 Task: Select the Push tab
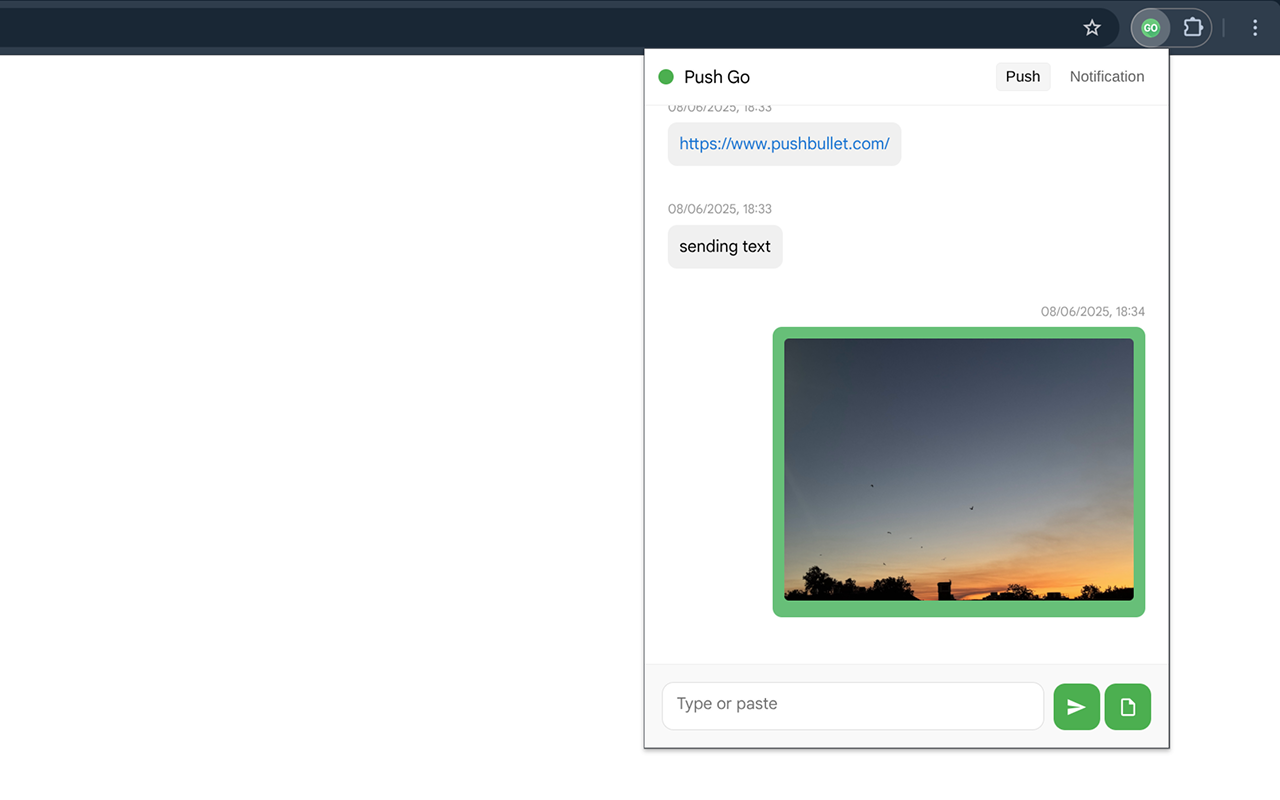1023,76
